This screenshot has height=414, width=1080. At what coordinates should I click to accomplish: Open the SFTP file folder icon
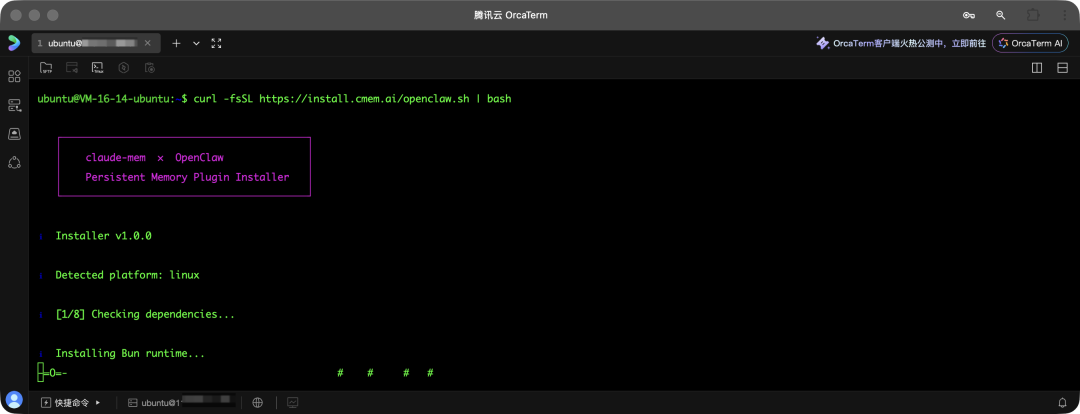pos(46,68)
